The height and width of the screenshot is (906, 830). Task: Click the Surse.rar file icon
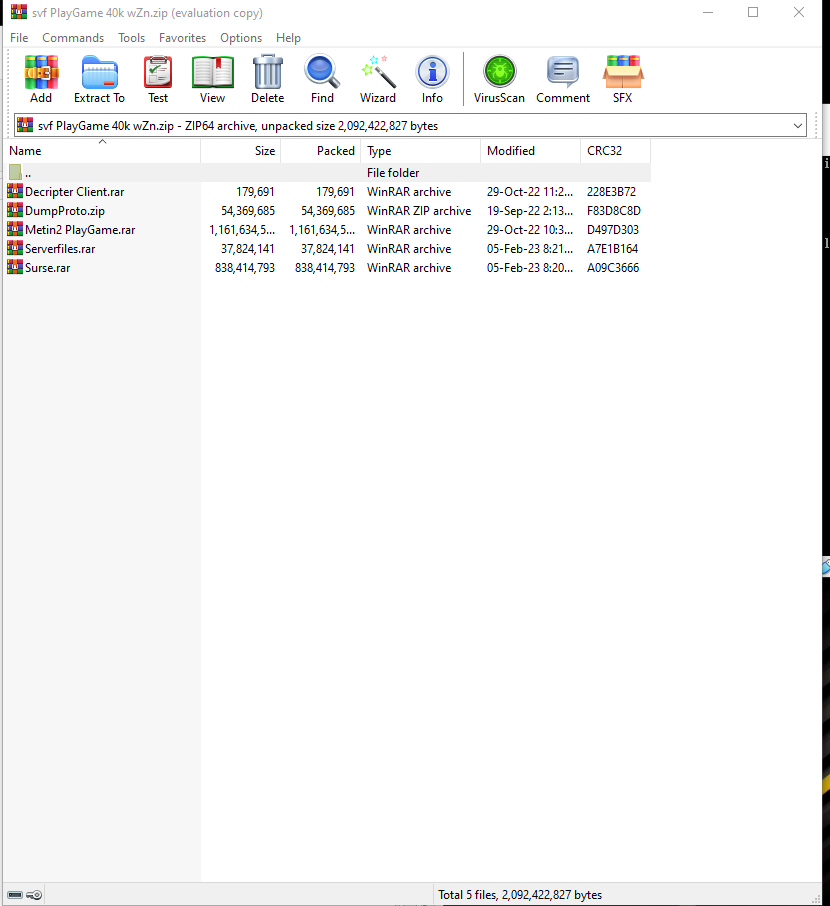tap(15, 267)
